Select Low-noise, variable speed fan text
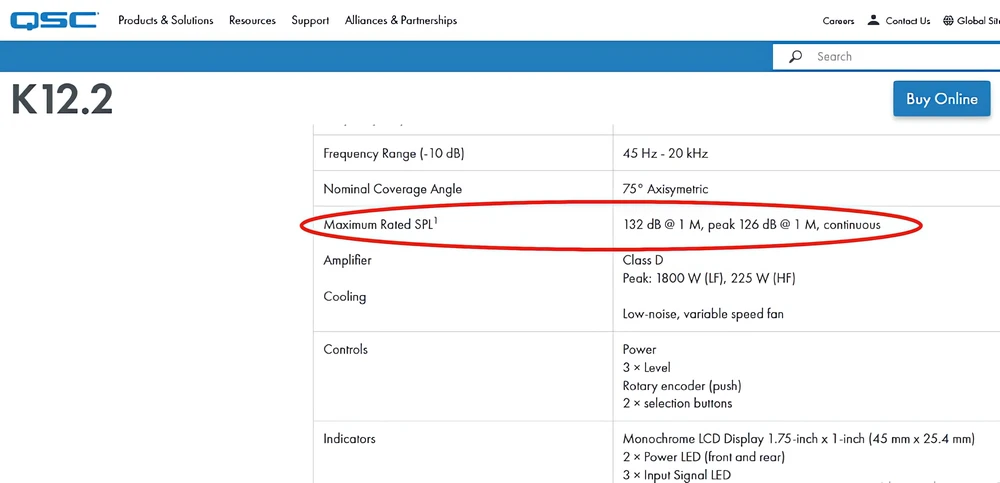The width and height of the screenshot is (1000, 483). (703, 314)
